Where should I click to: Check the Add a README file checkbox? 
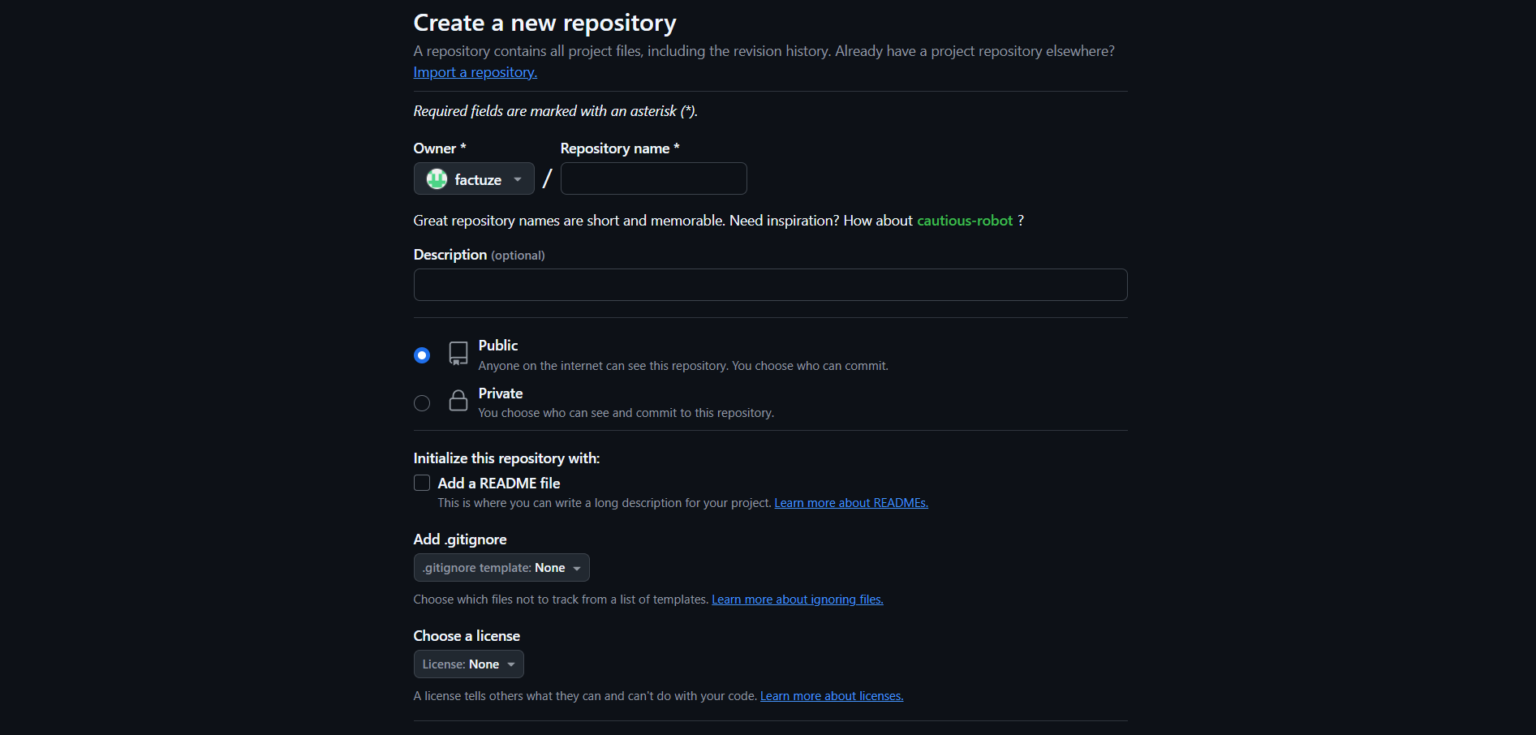(421, 482)
